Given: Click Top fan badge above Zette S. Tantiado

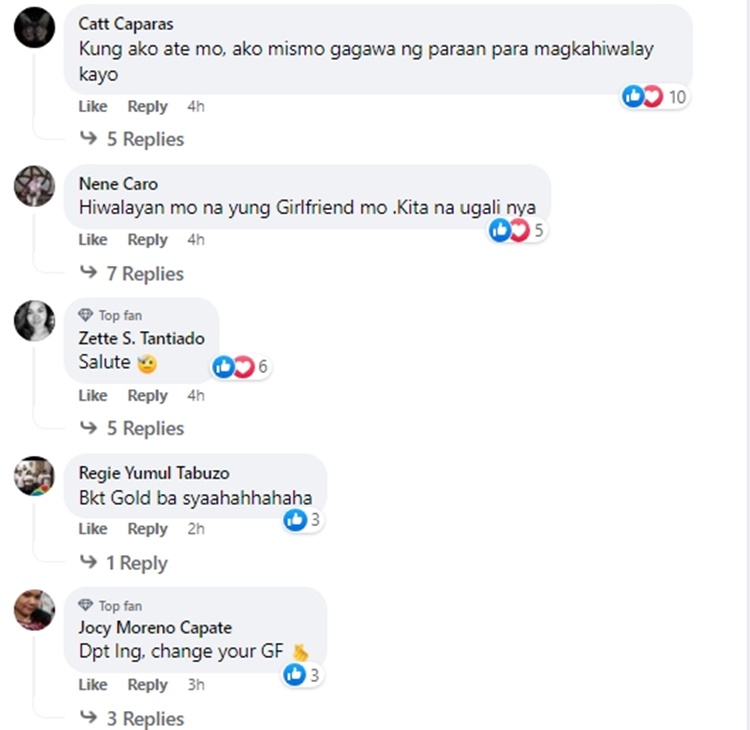Looking at the screenshot, I should [x=110, y=315].
